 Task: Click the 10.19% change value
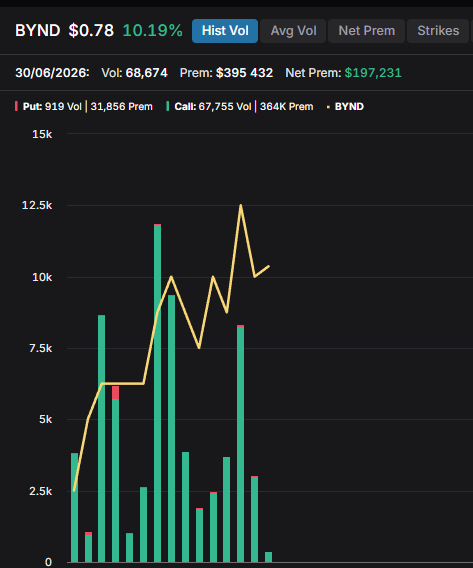[152, 30]
